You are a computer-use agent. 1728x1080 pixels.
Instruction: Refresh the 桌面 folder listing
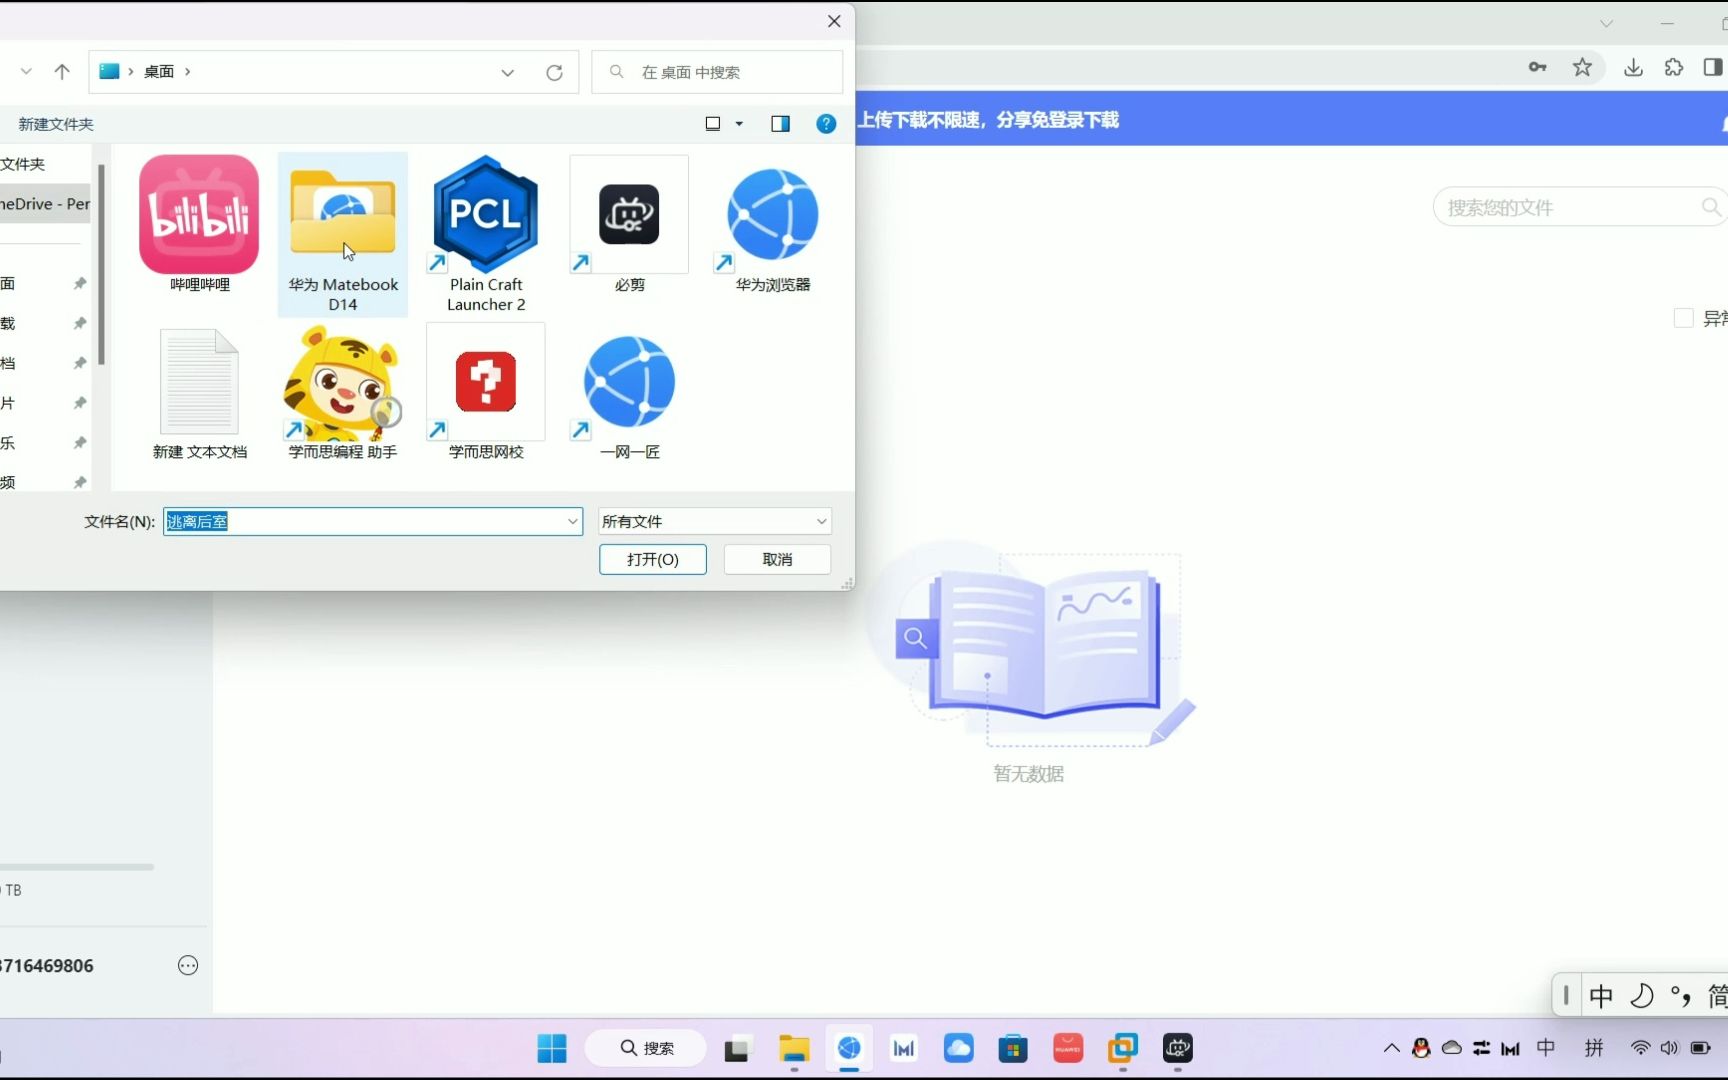(554, 72)
